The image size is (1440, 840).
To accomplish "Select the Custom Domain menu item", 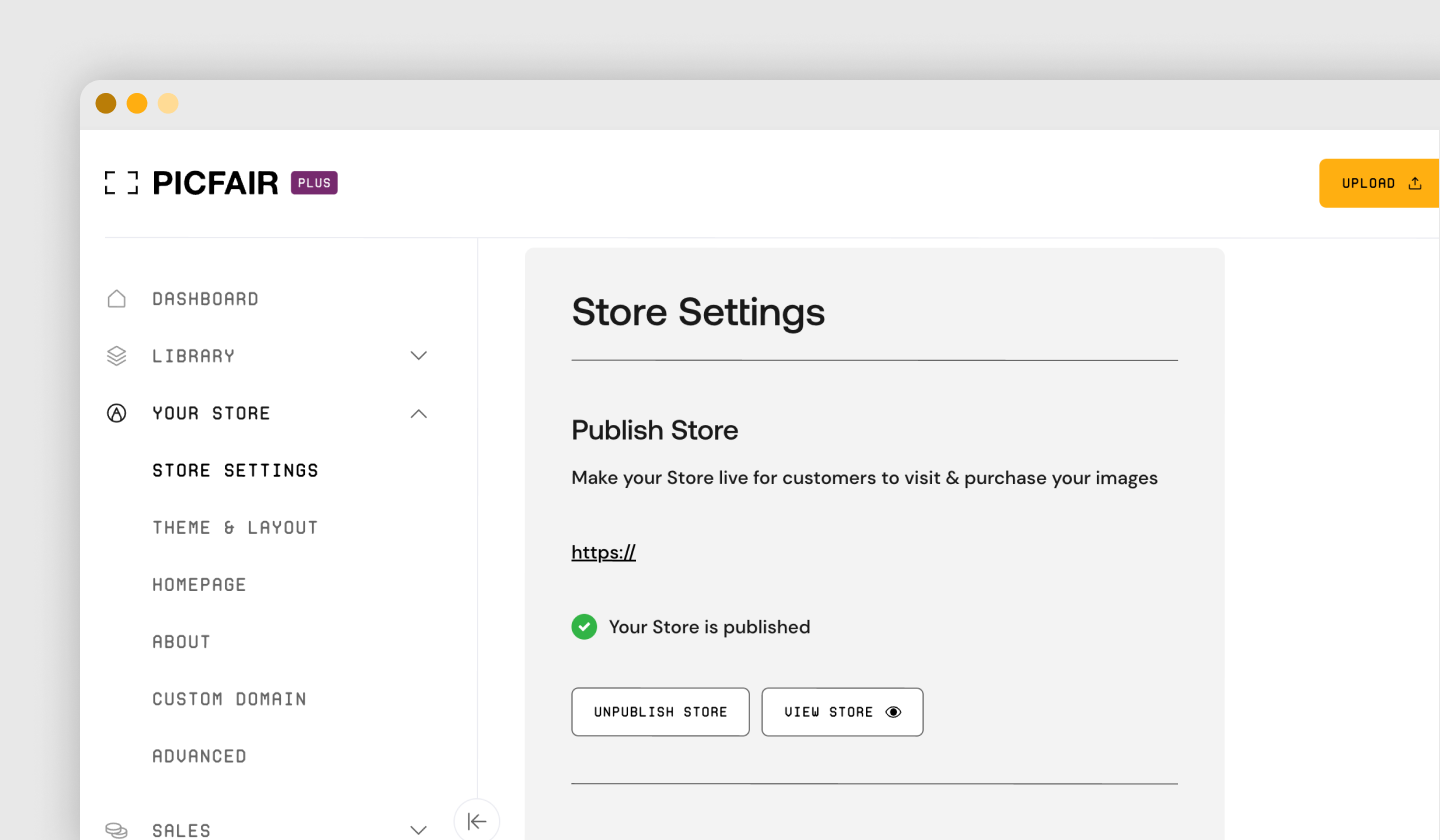I will (x=229, y=698).
